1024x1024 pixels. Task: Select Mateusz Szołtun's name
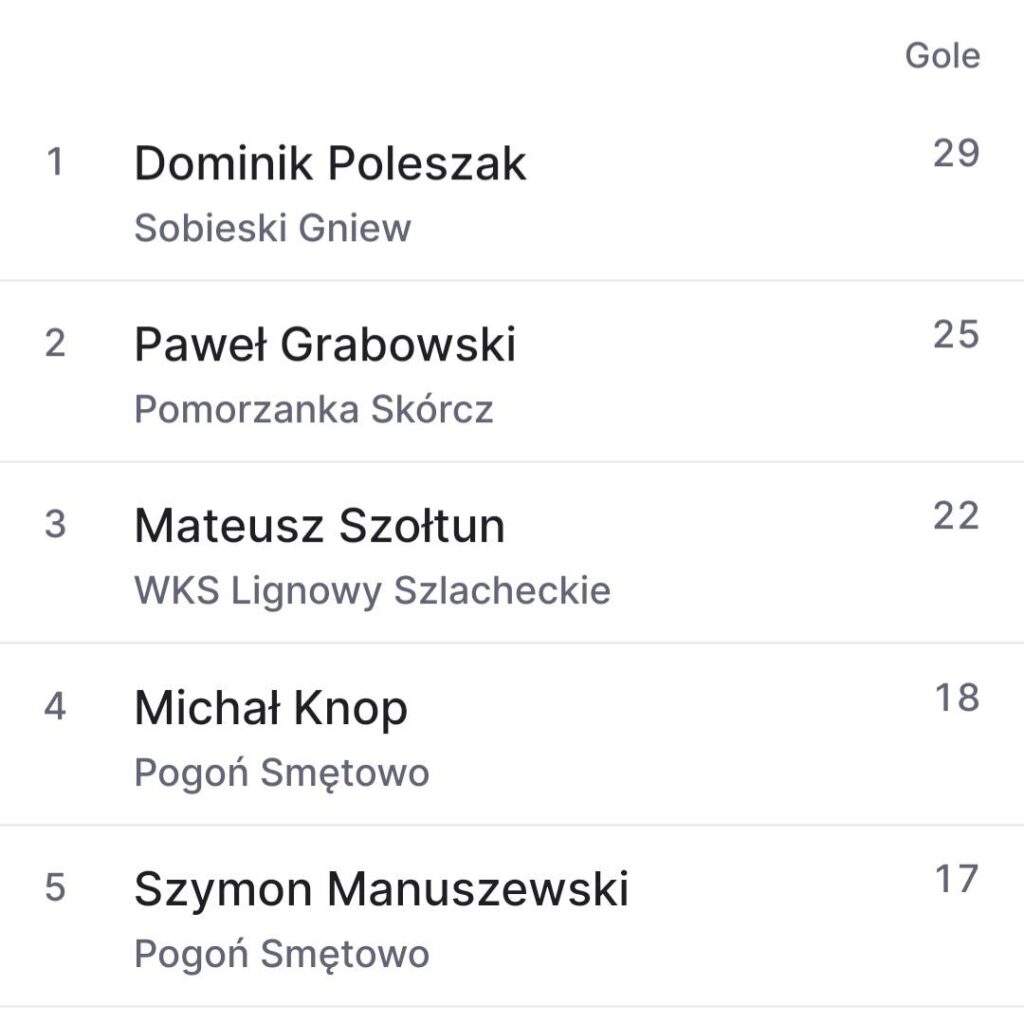[320, 526]
